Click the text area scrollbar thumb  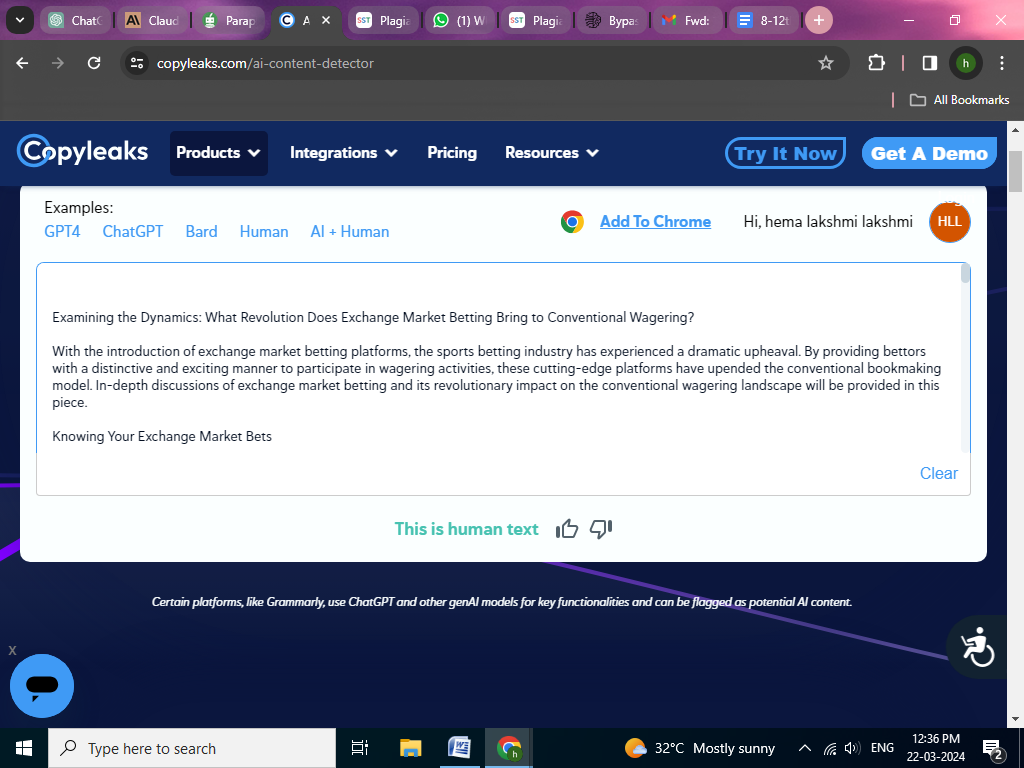pos(965,273)
